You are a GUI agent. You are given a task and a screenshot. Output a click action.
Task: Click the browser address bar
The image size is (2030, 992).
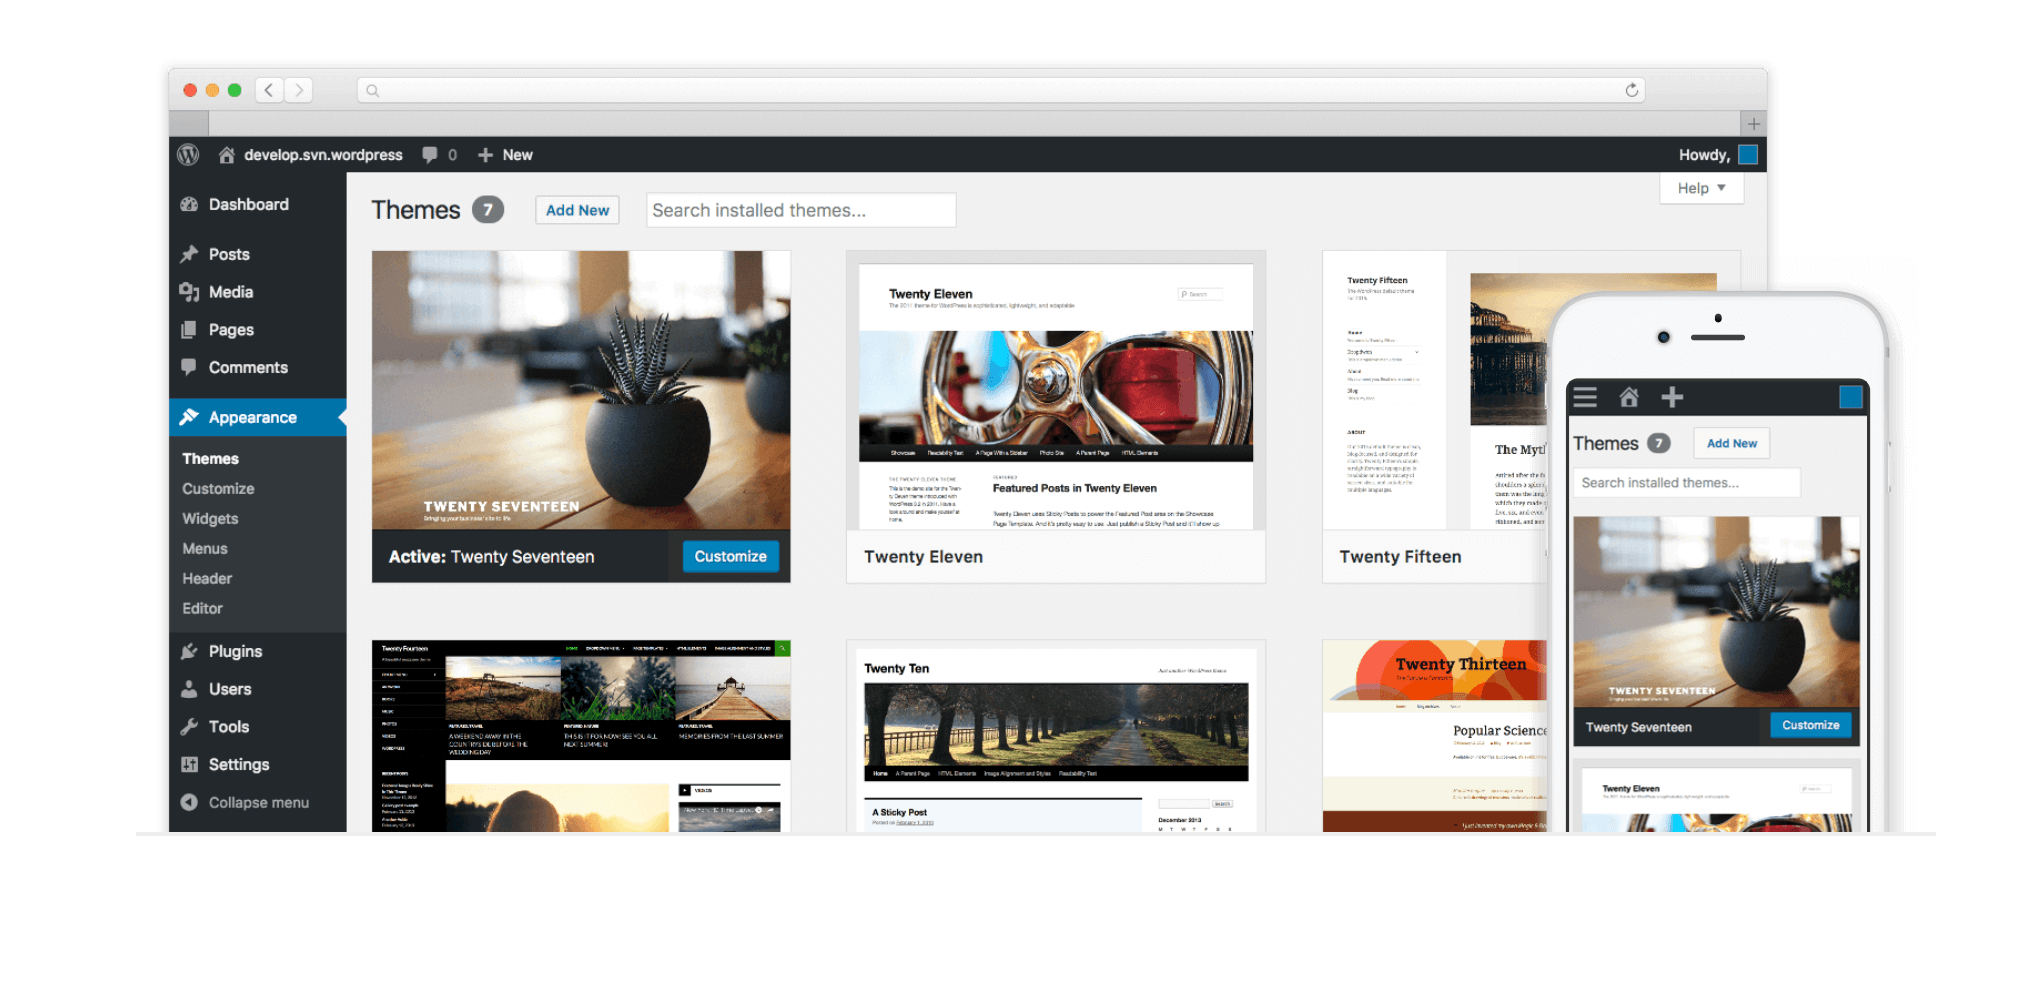(x=1001, y=90)
